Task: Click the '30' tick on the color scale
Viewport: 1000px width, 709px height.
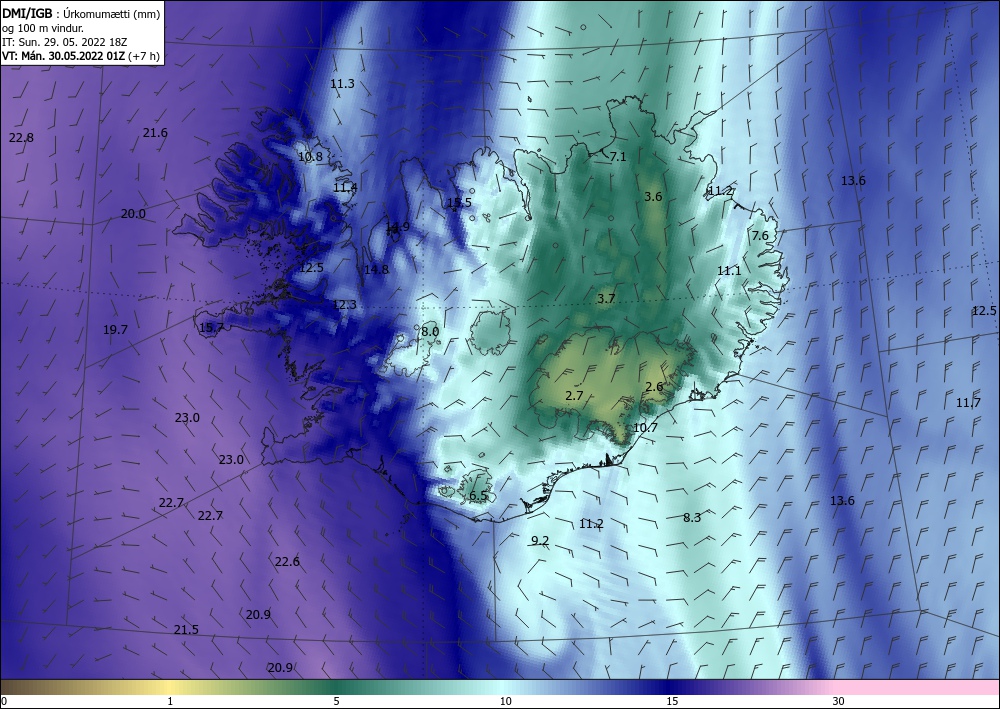Action: click(838, 701)
